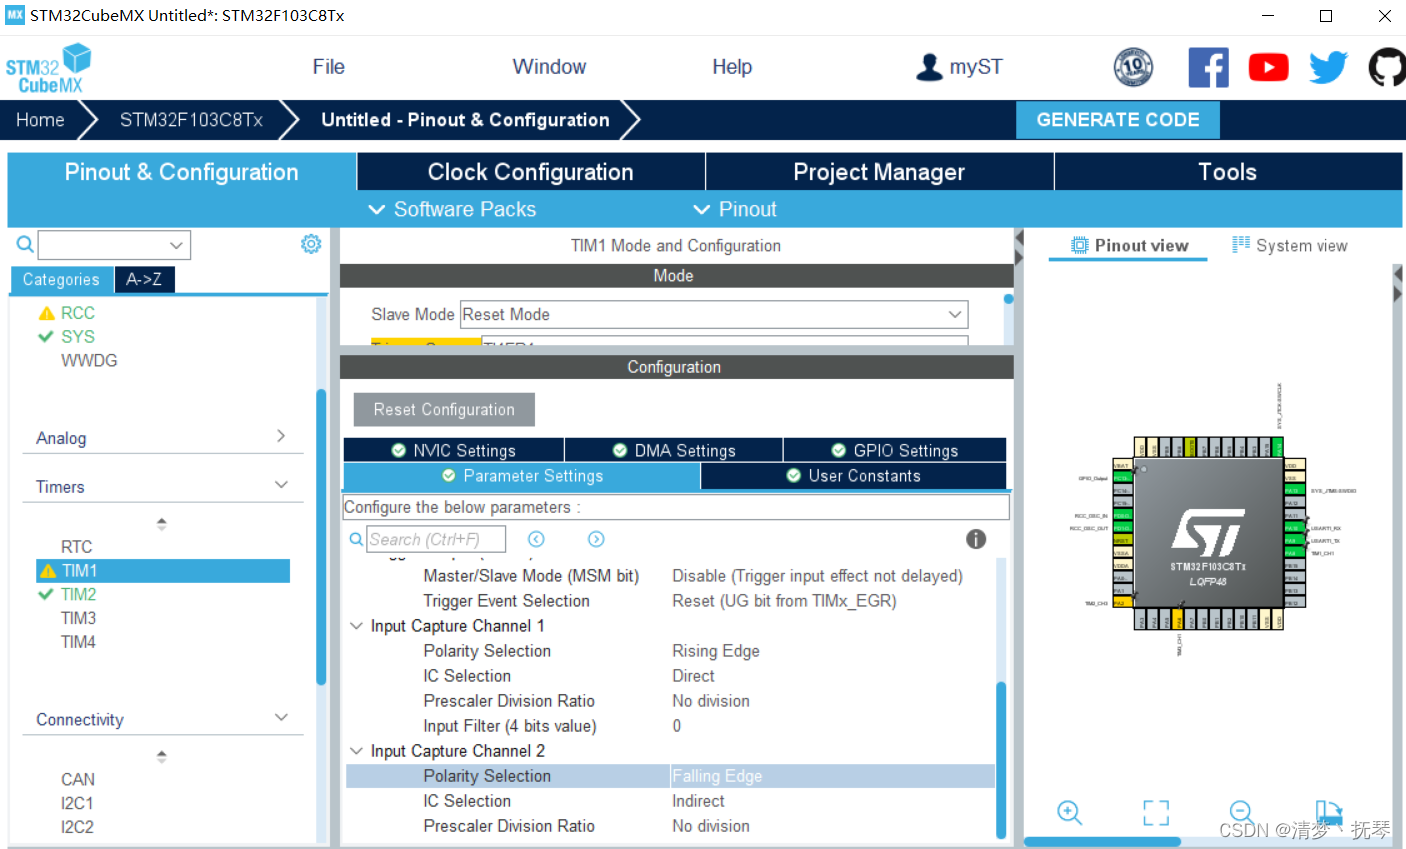Viewport: 1406px width, 849px height.
Task: Click the parameter info icon
Action: (x=976, y=539)
